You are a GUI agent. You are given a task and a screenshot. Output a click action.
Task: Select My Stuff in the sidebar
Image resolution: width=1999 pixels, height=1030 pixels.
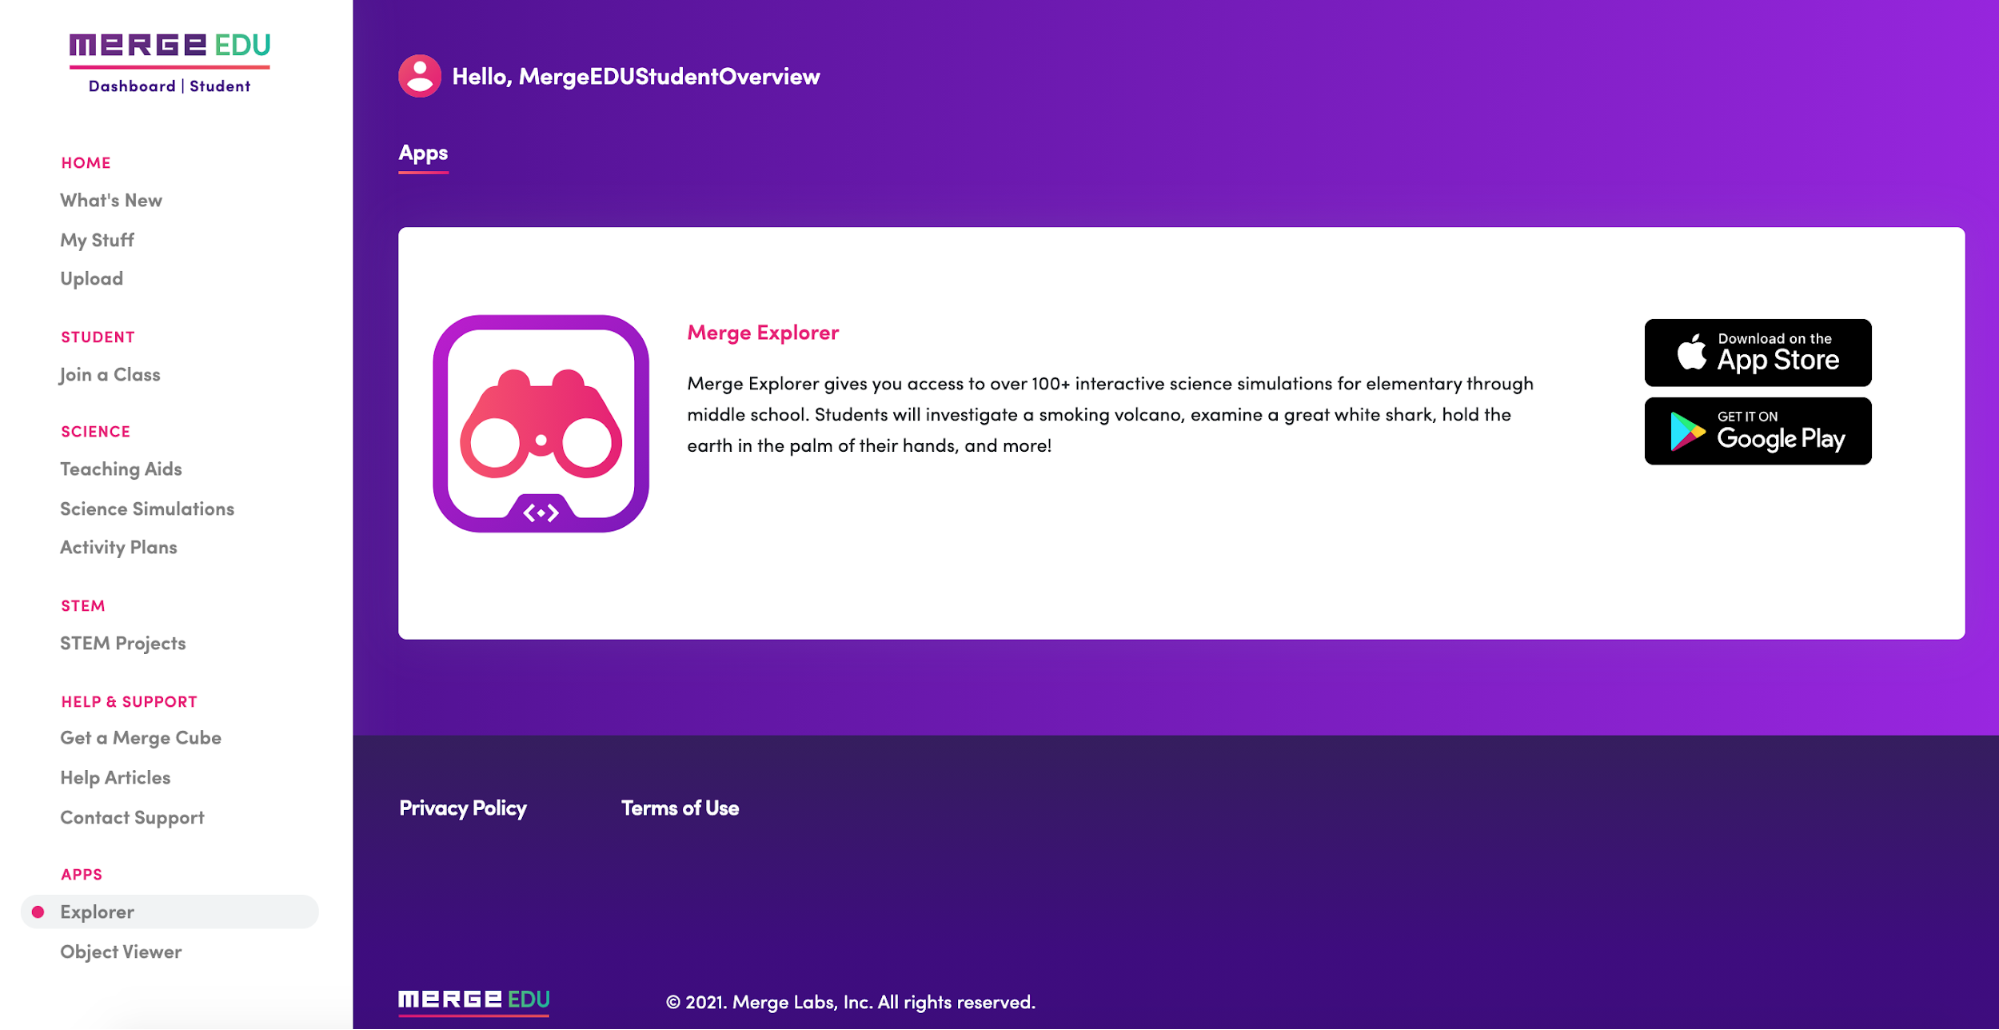tap(96, 239)
